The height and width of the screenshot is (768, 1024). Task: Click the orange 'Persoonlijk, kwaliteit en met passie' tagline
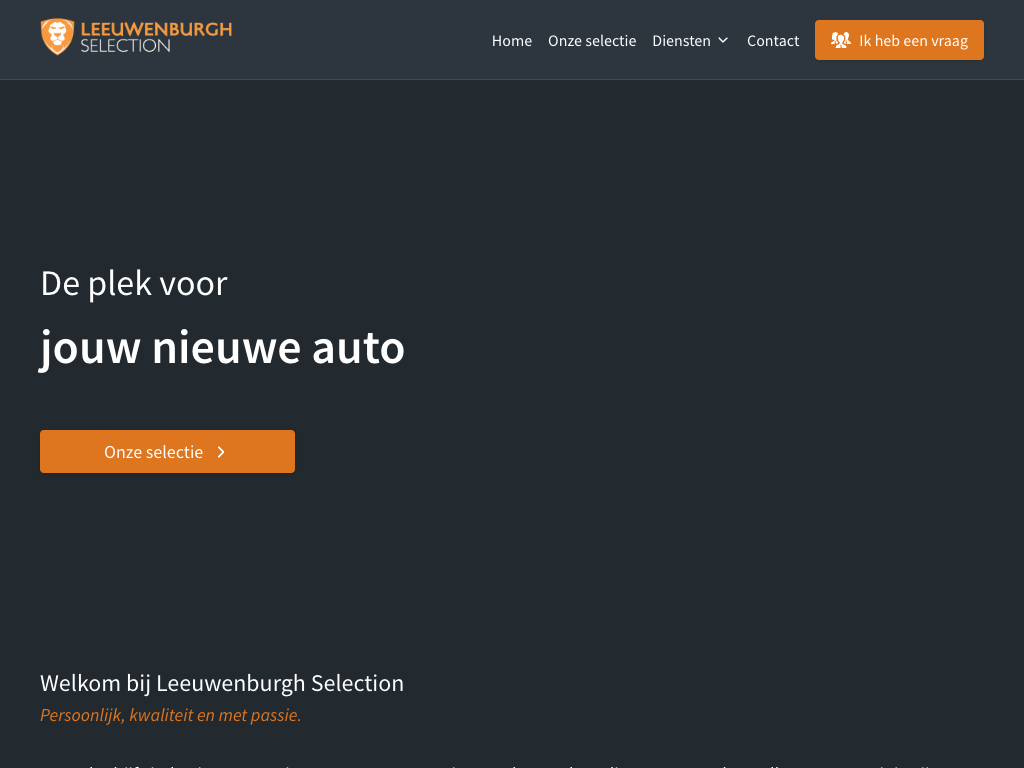coord(170,715)
